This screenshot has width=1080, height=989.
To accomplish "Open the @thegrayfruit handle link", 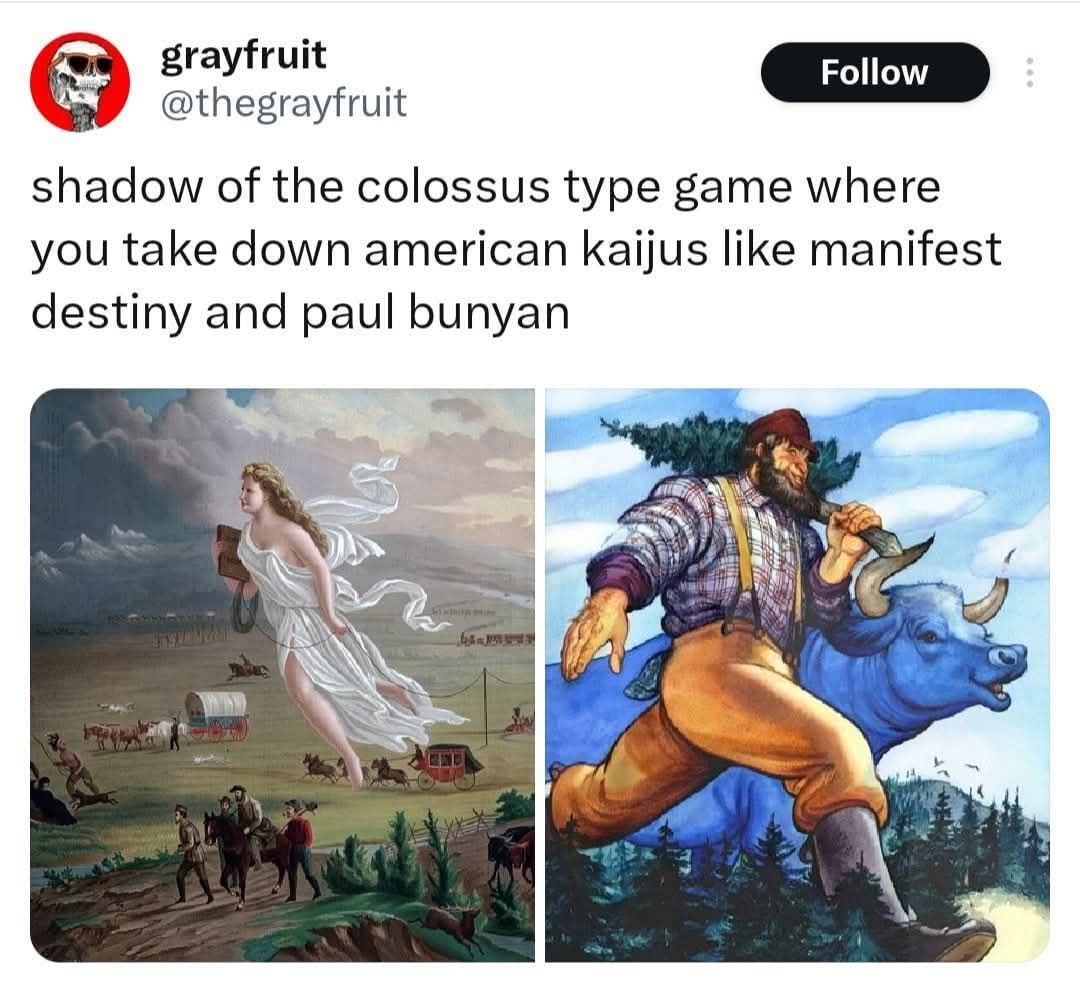I will pyautogui.click(x=284, y=103).
